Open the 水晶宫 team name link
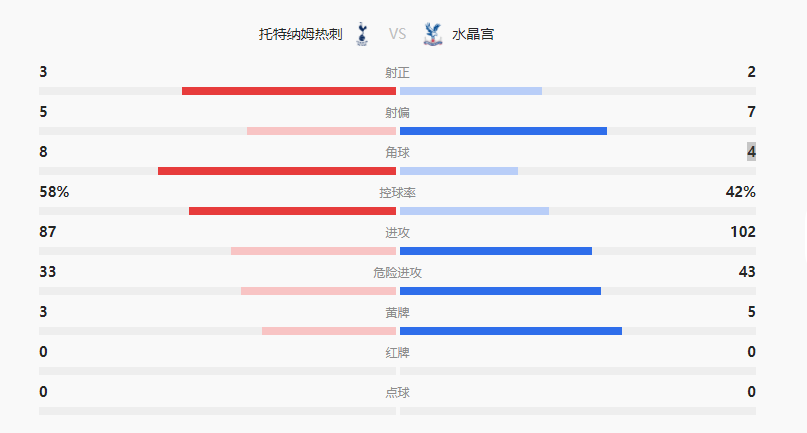The height and width of the screenshot is (433, 807). pyautogui.click(x=472, y=34)
